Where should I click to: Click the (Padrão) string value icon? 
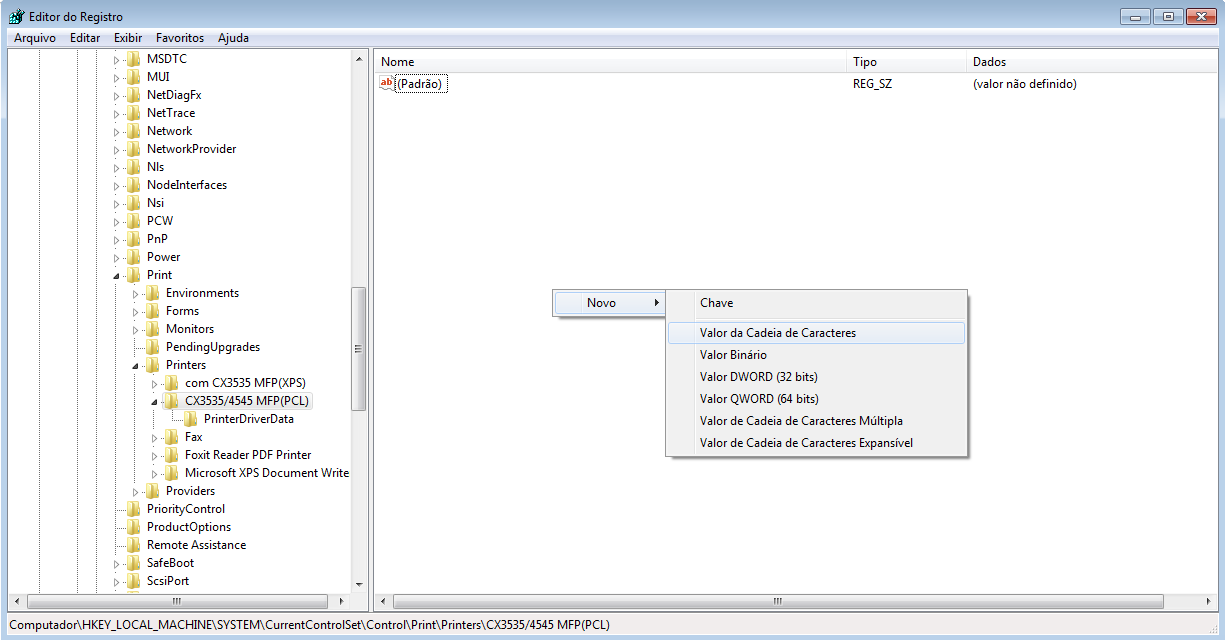click(387, 84)
